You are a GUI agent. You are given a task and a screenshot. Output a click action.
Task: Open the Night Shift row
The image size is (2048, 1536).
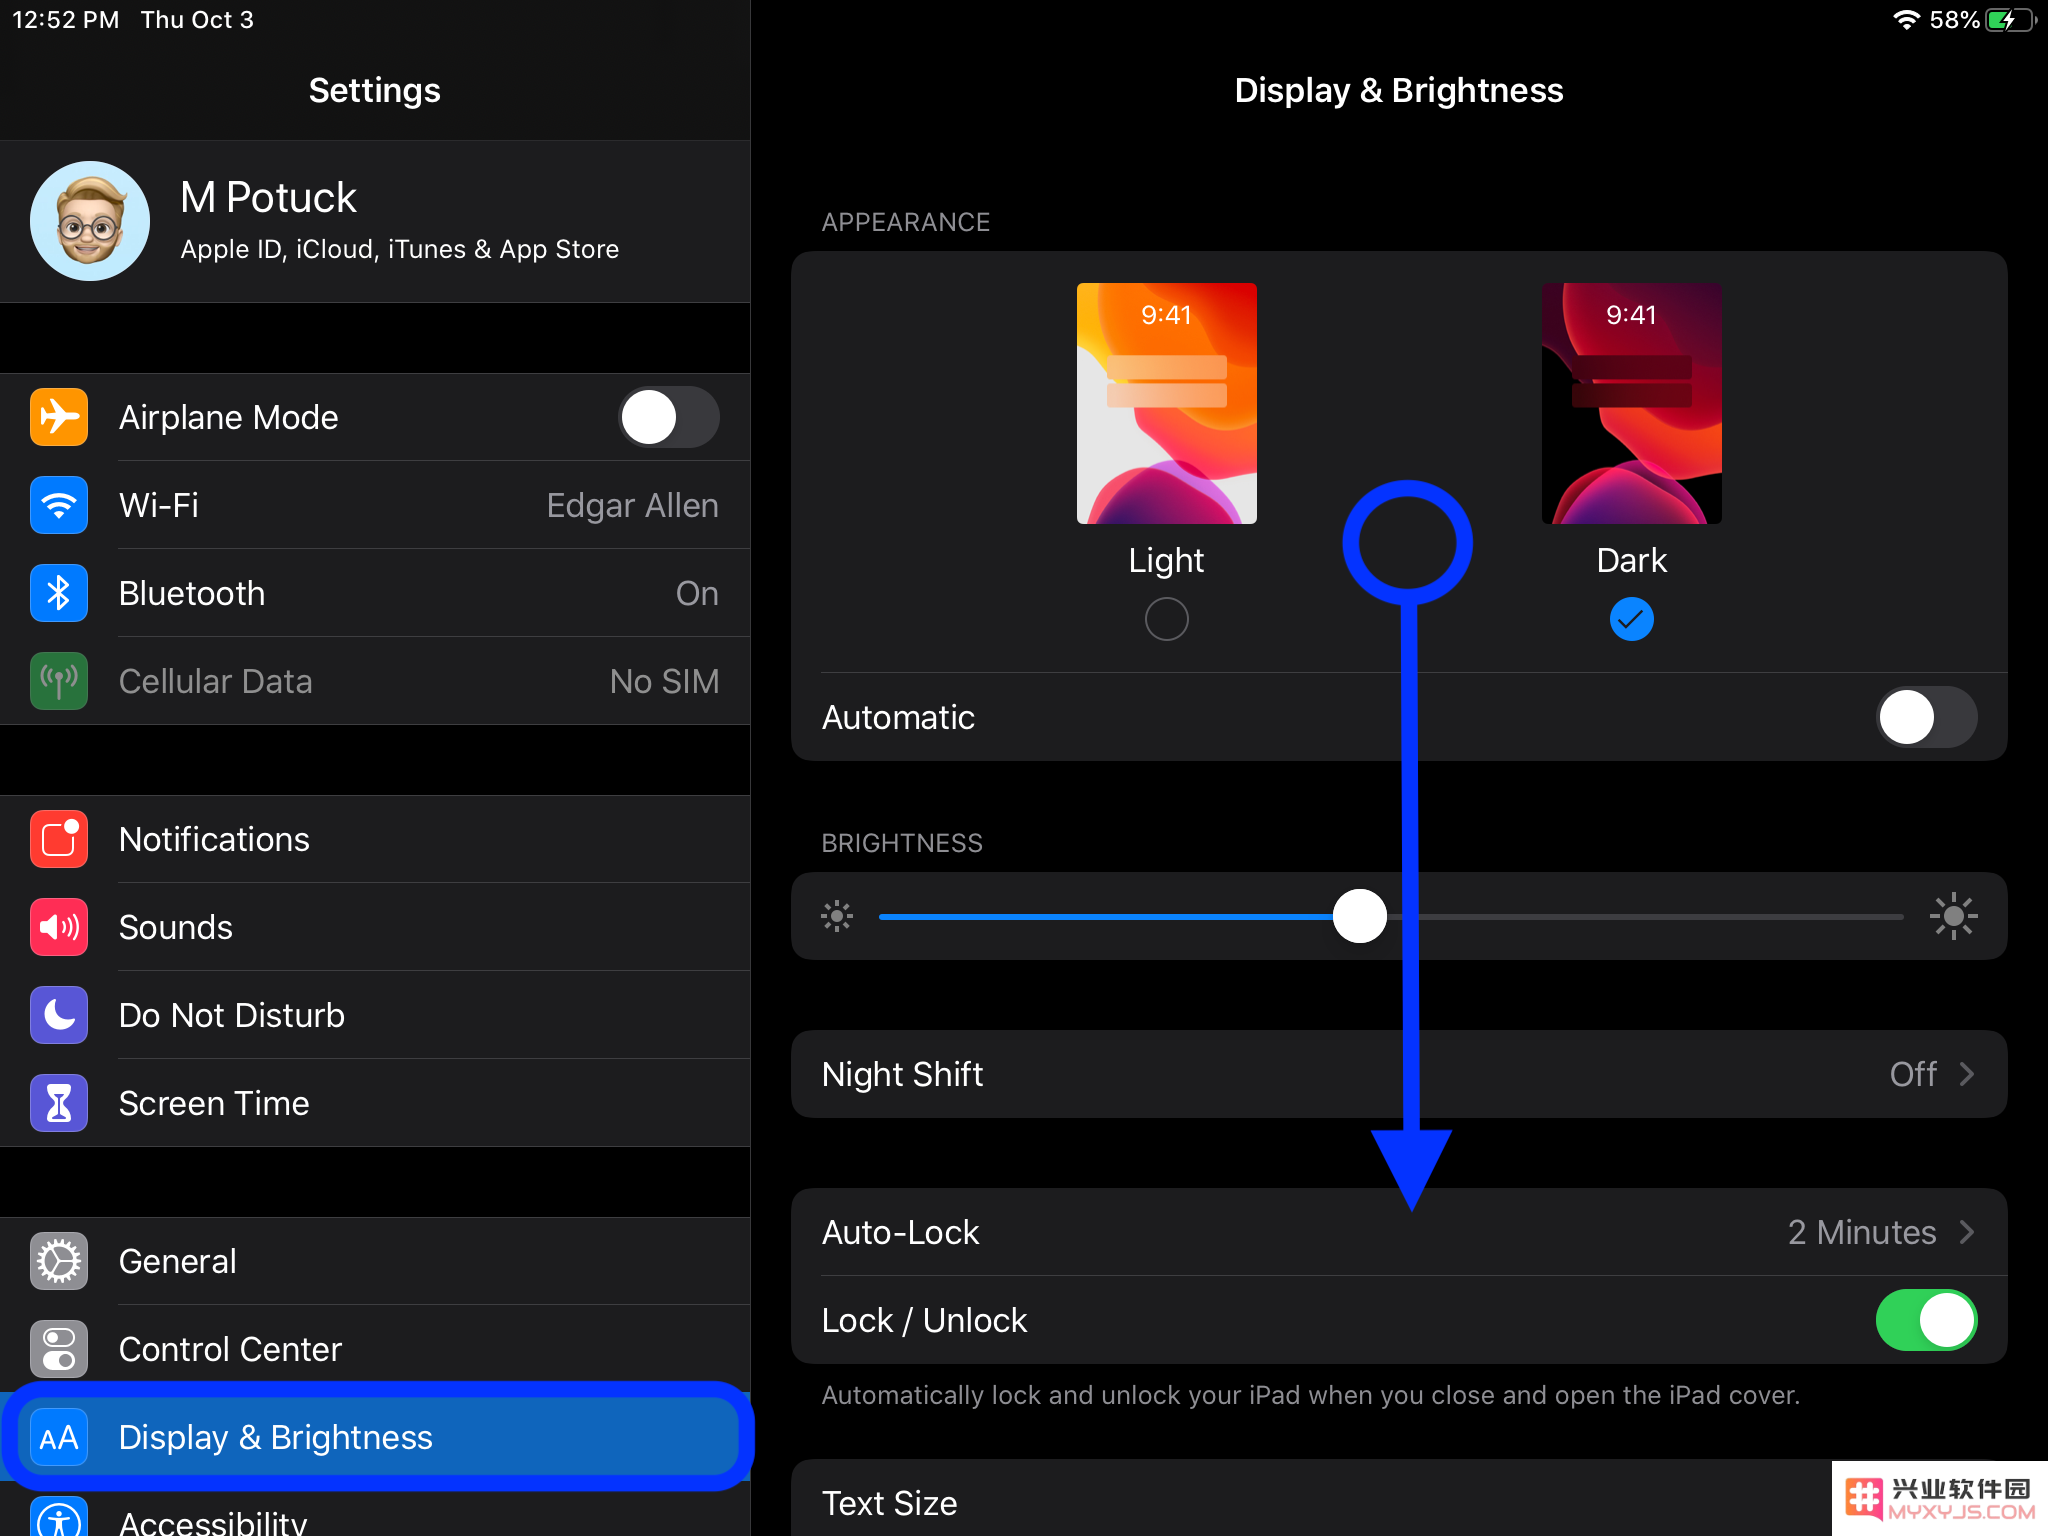1399,1074
